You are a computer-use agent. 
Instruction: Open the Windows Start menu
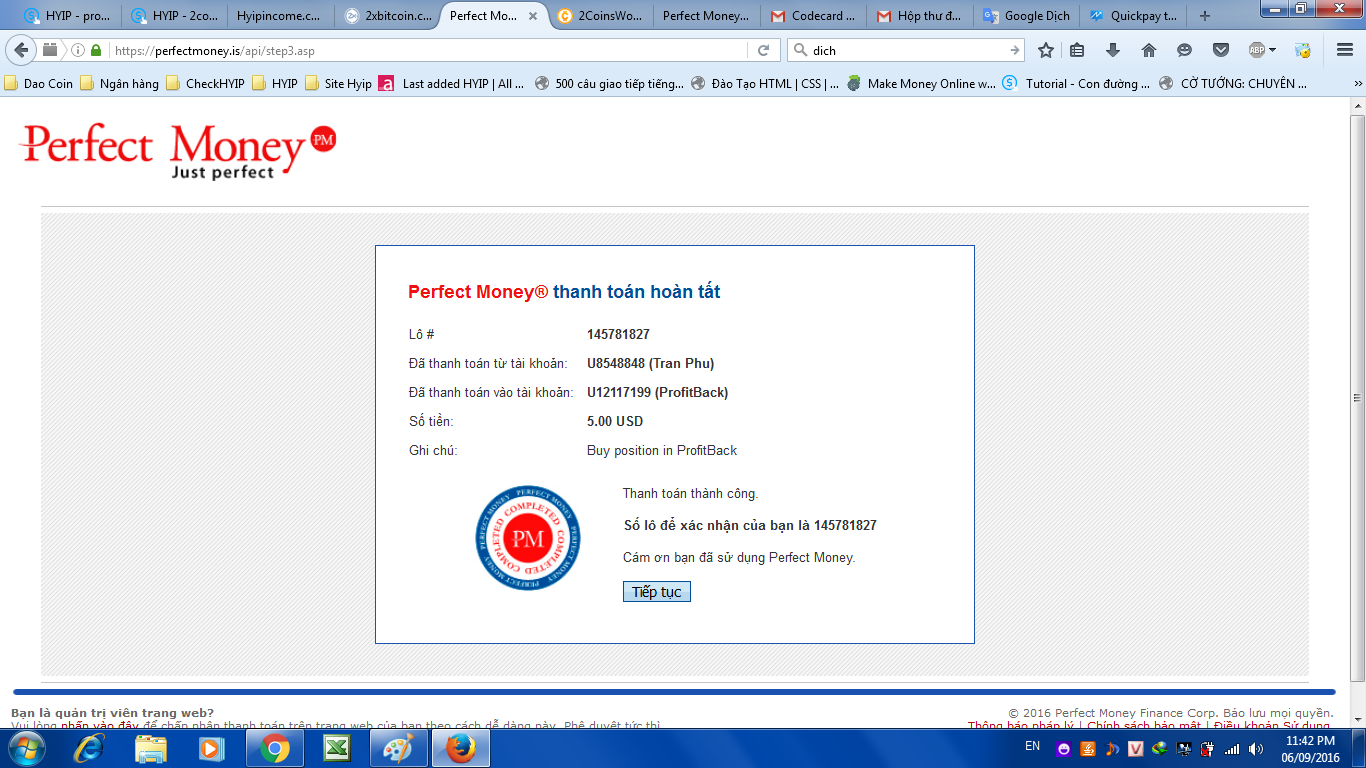(x=27, y=748)
